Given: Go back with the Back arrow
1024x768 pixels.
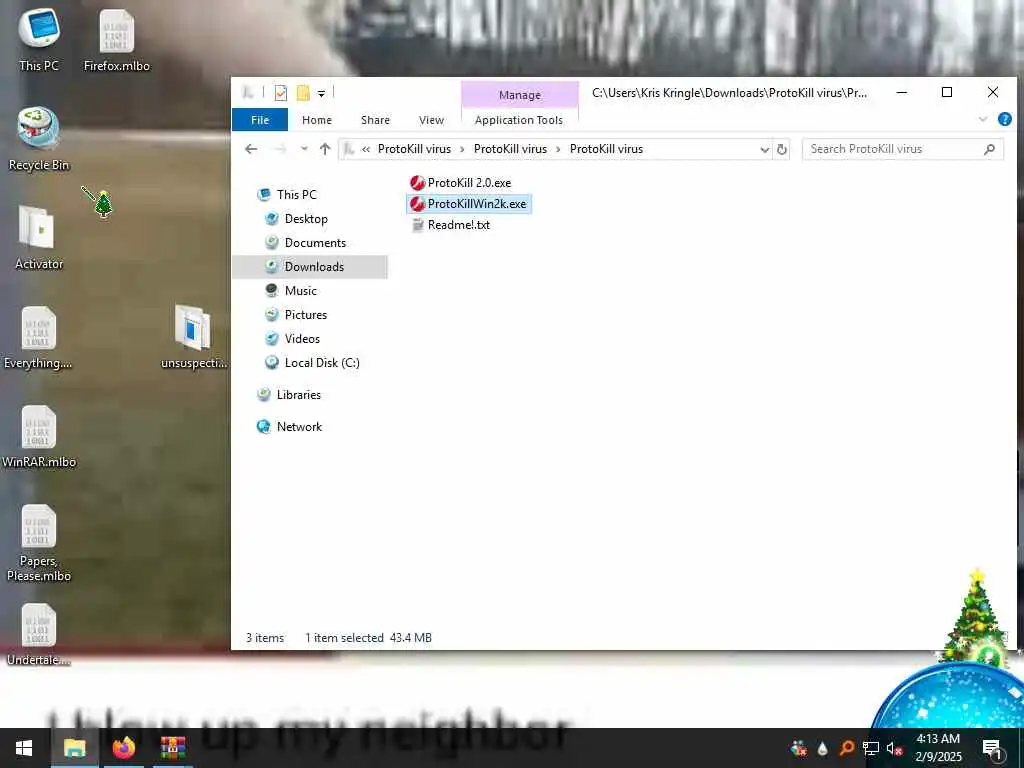Looking at the screenshot, I should (251, 149).
